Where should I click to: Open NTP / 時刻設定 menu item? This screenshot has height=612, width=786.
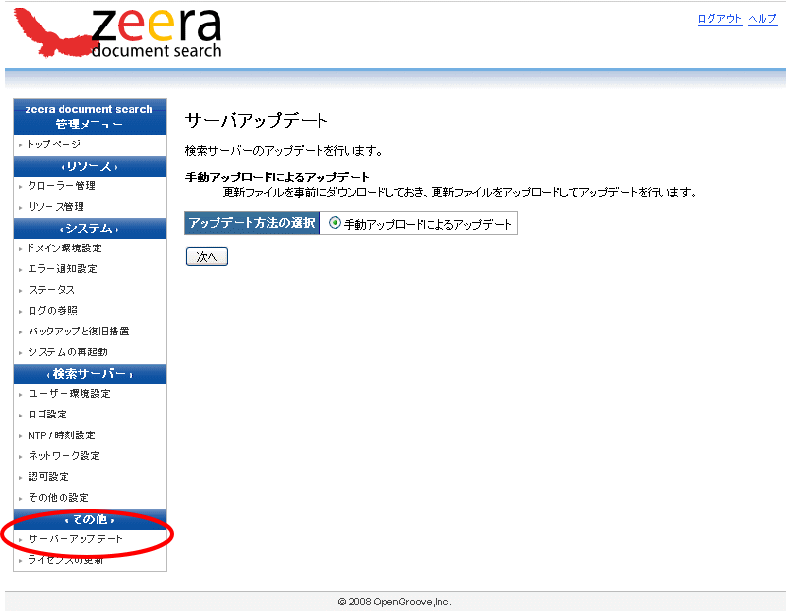pyautogui.click(x=62, y=436)
